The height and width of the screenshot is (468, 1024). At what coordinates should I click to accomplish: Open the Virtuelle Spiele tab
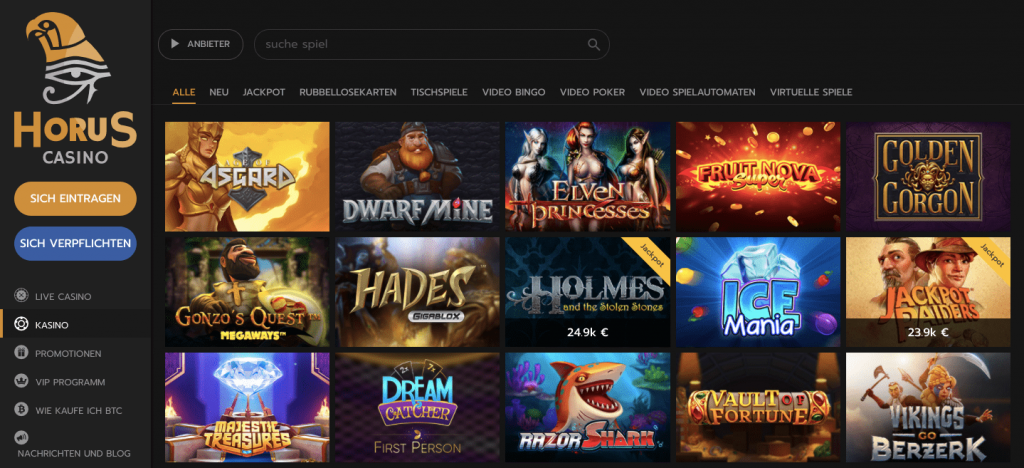[810, 92]
